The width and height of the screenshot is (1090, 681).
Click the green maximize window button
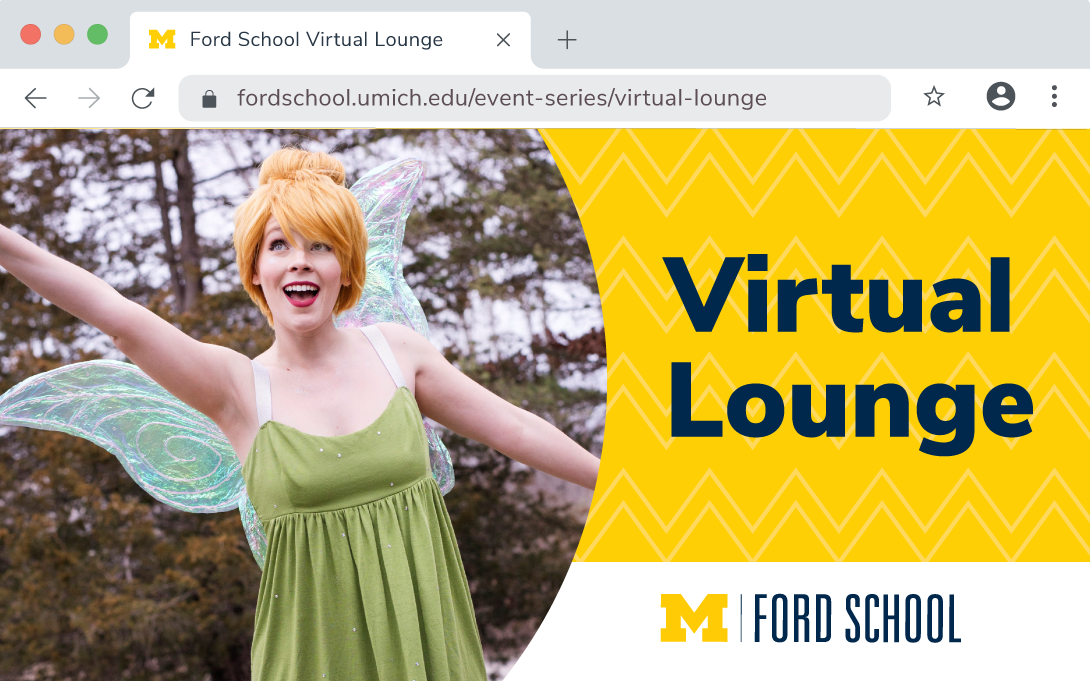(x=97, y=34)
